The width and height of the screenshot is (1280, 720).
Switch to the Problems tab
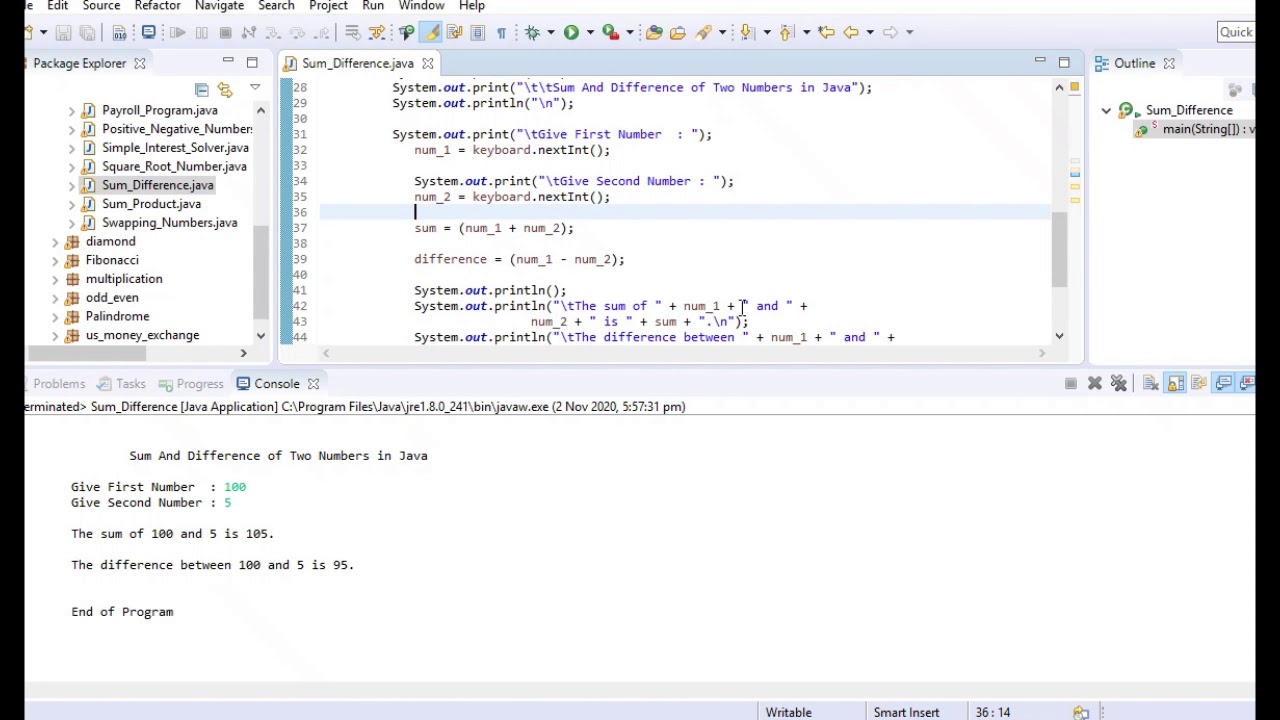coord(59,384)
